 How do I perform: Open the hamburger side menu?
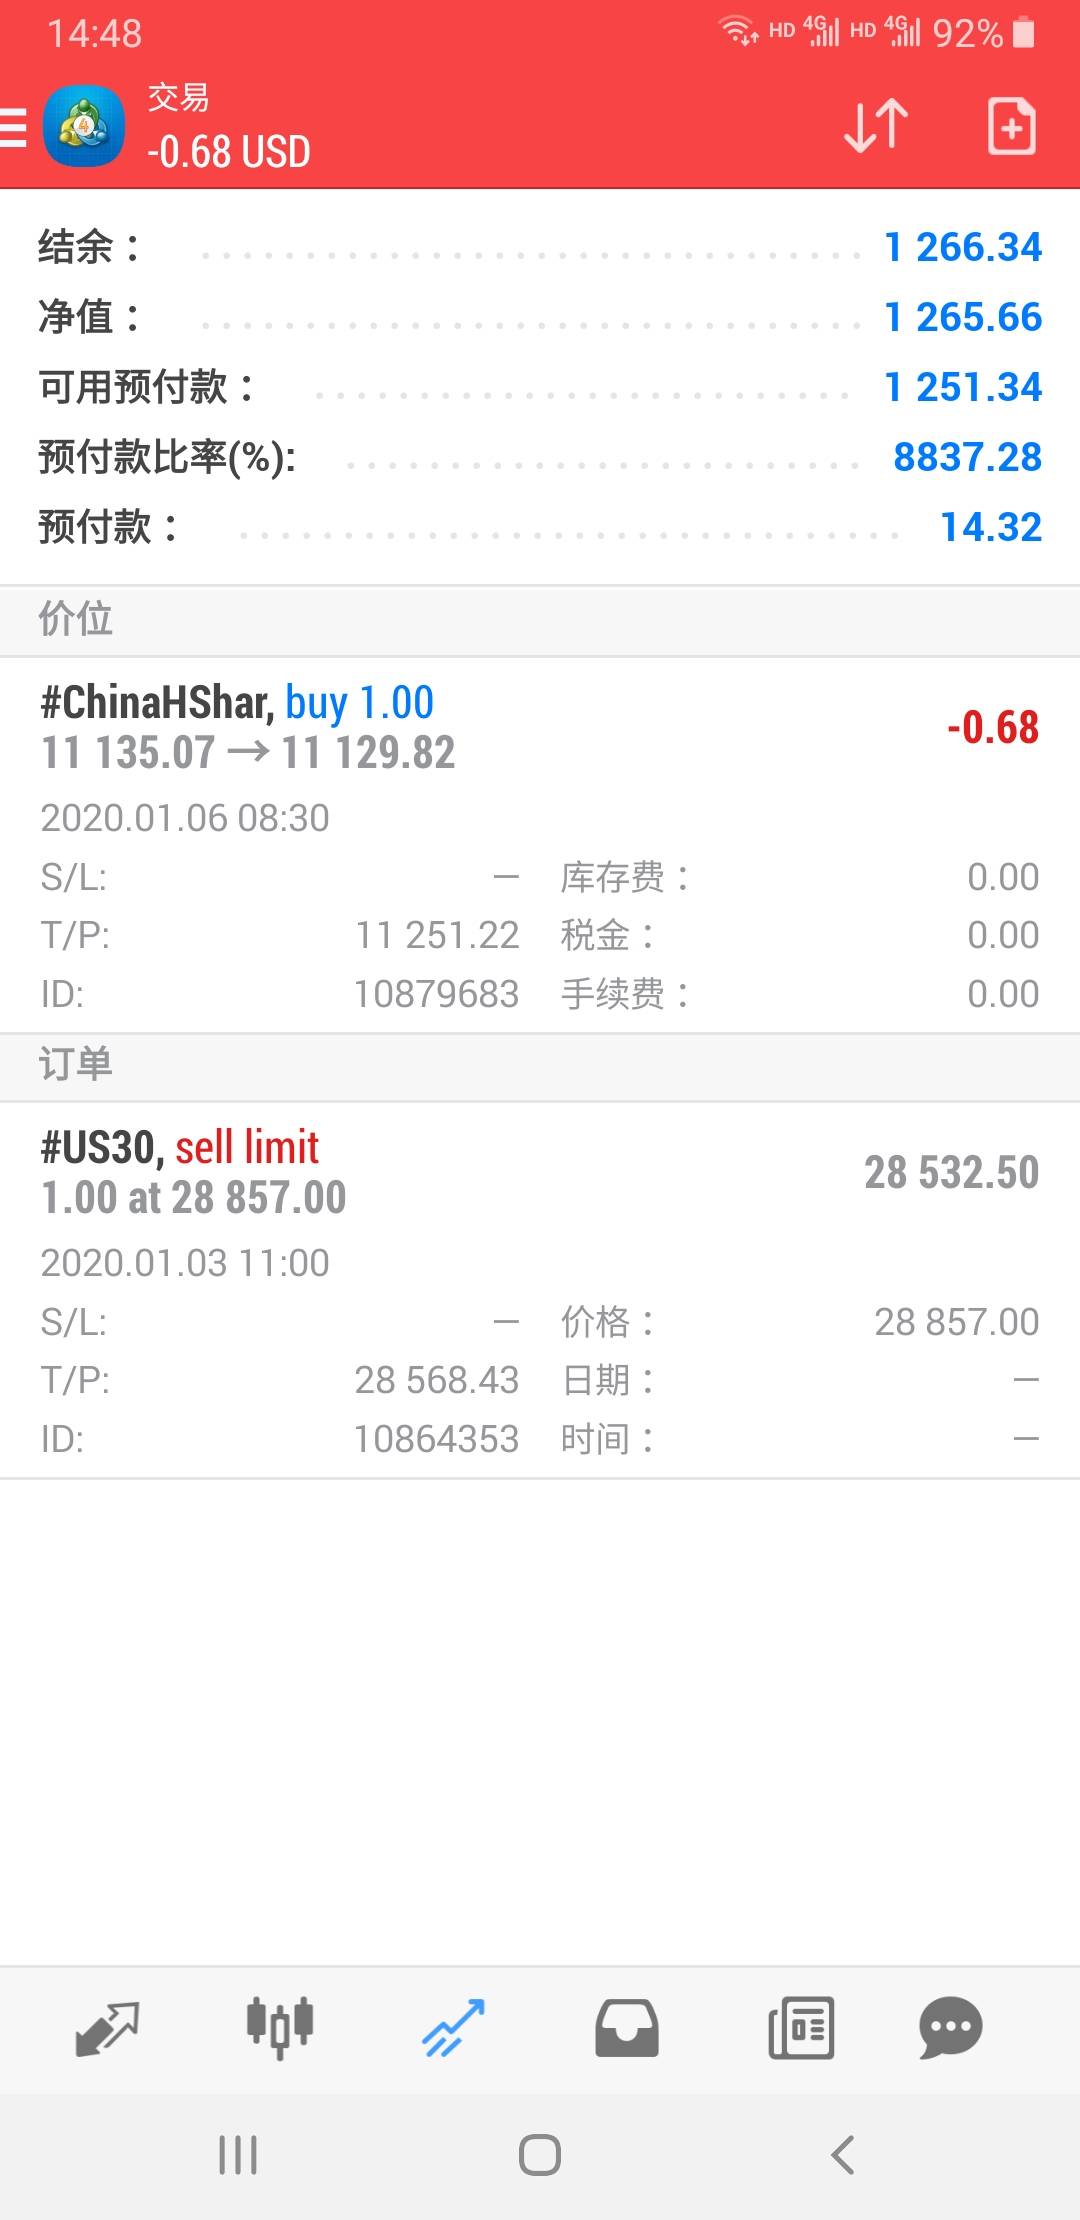point(14,128)
